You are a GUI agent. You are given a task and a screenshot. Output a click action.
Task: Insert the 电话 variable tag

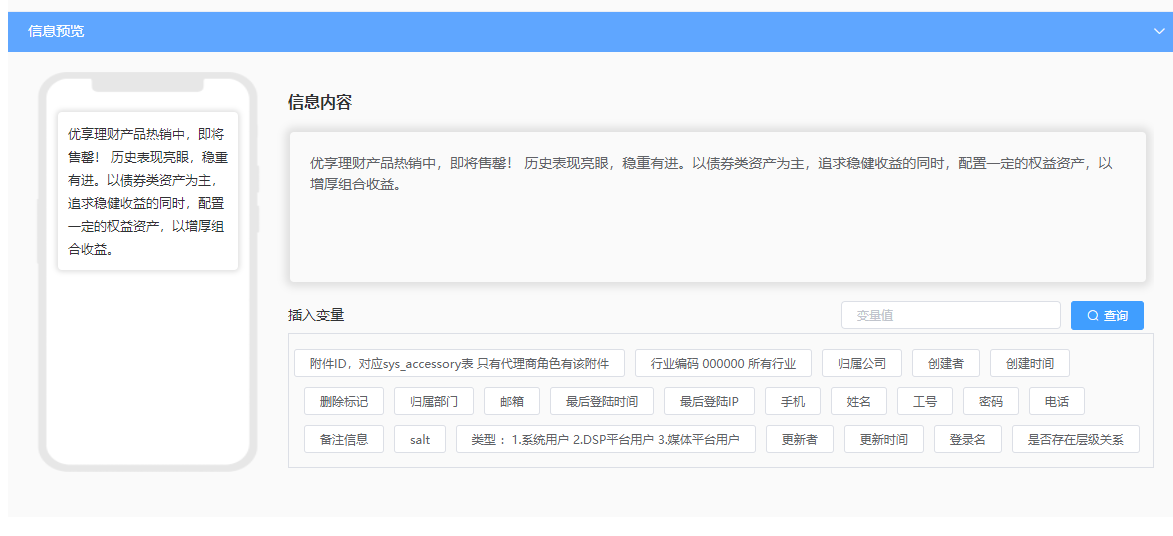point(1057,401)
